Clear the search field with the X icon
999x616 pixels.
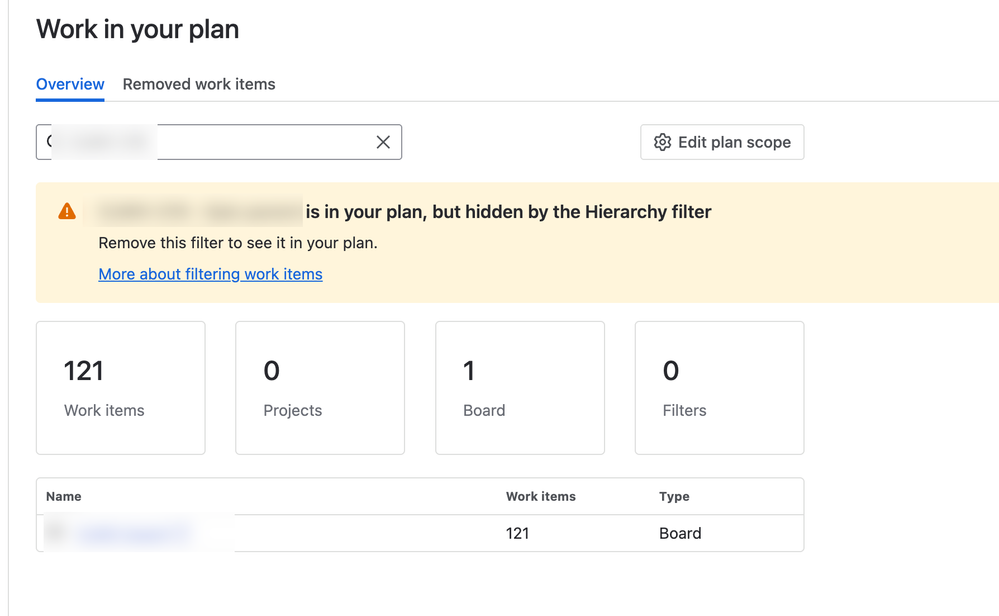click(x=383, y=142)
